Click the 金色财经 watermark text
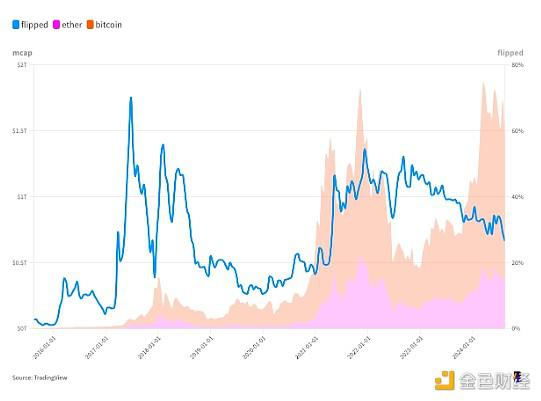 pos(494,381)
